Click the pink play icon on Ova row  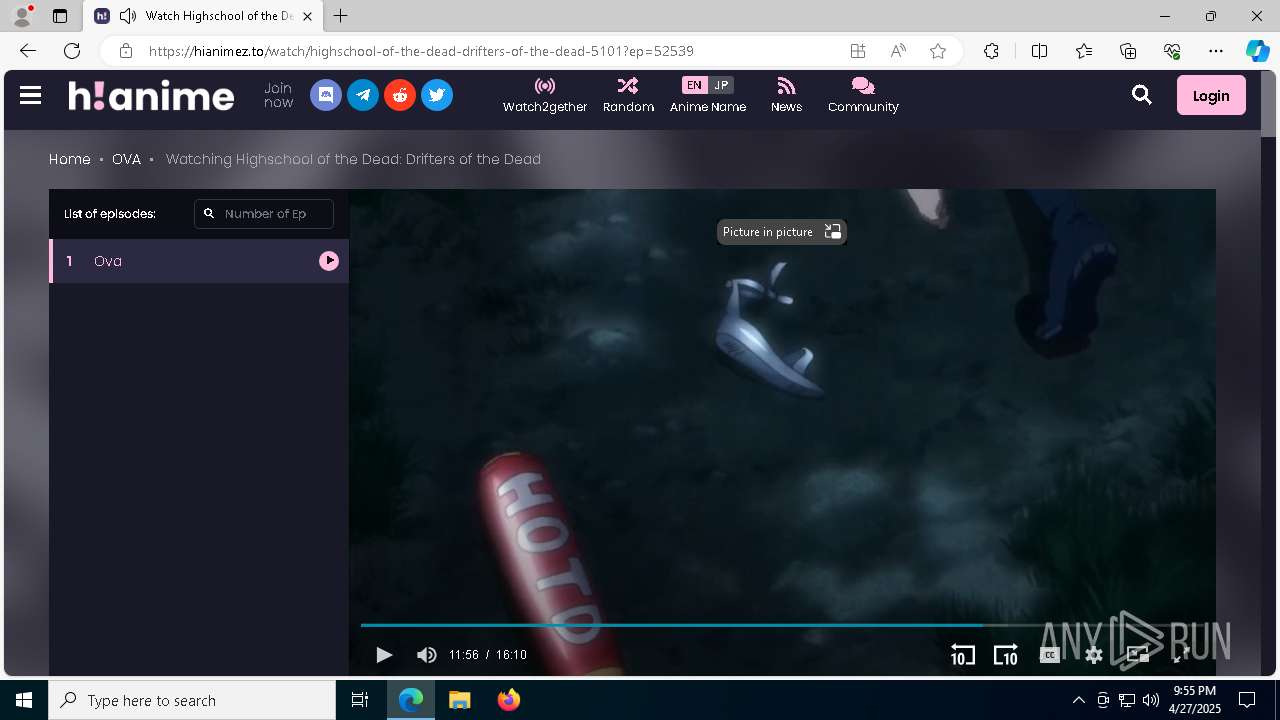tap(329, 261)
